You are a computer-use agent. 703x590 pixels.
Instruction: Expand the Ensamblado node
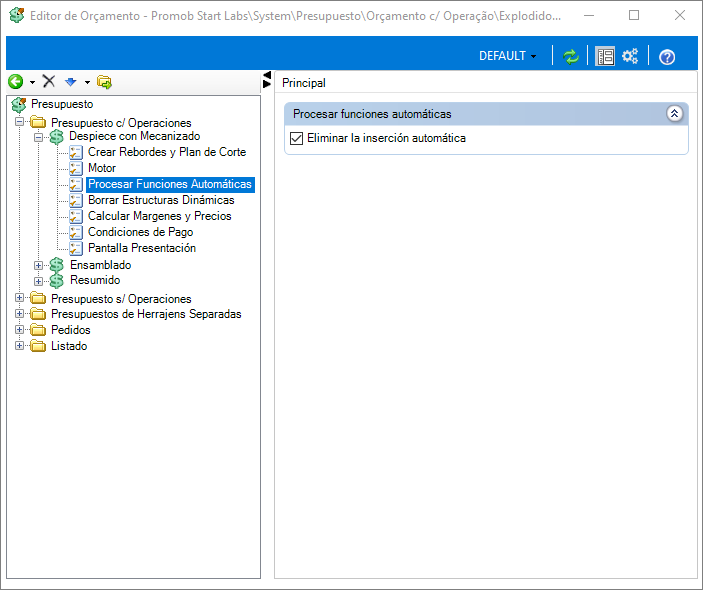tap(39, 265)
